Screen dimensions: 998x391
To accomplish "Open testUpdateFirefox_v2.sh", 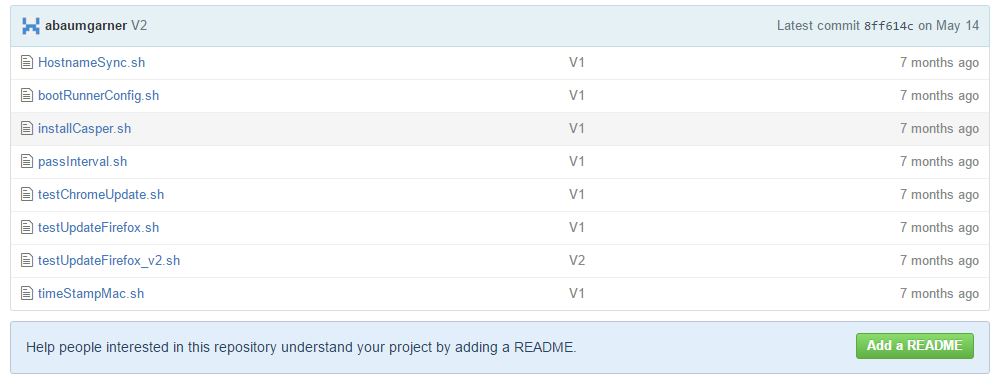I will tap(109, 260).
